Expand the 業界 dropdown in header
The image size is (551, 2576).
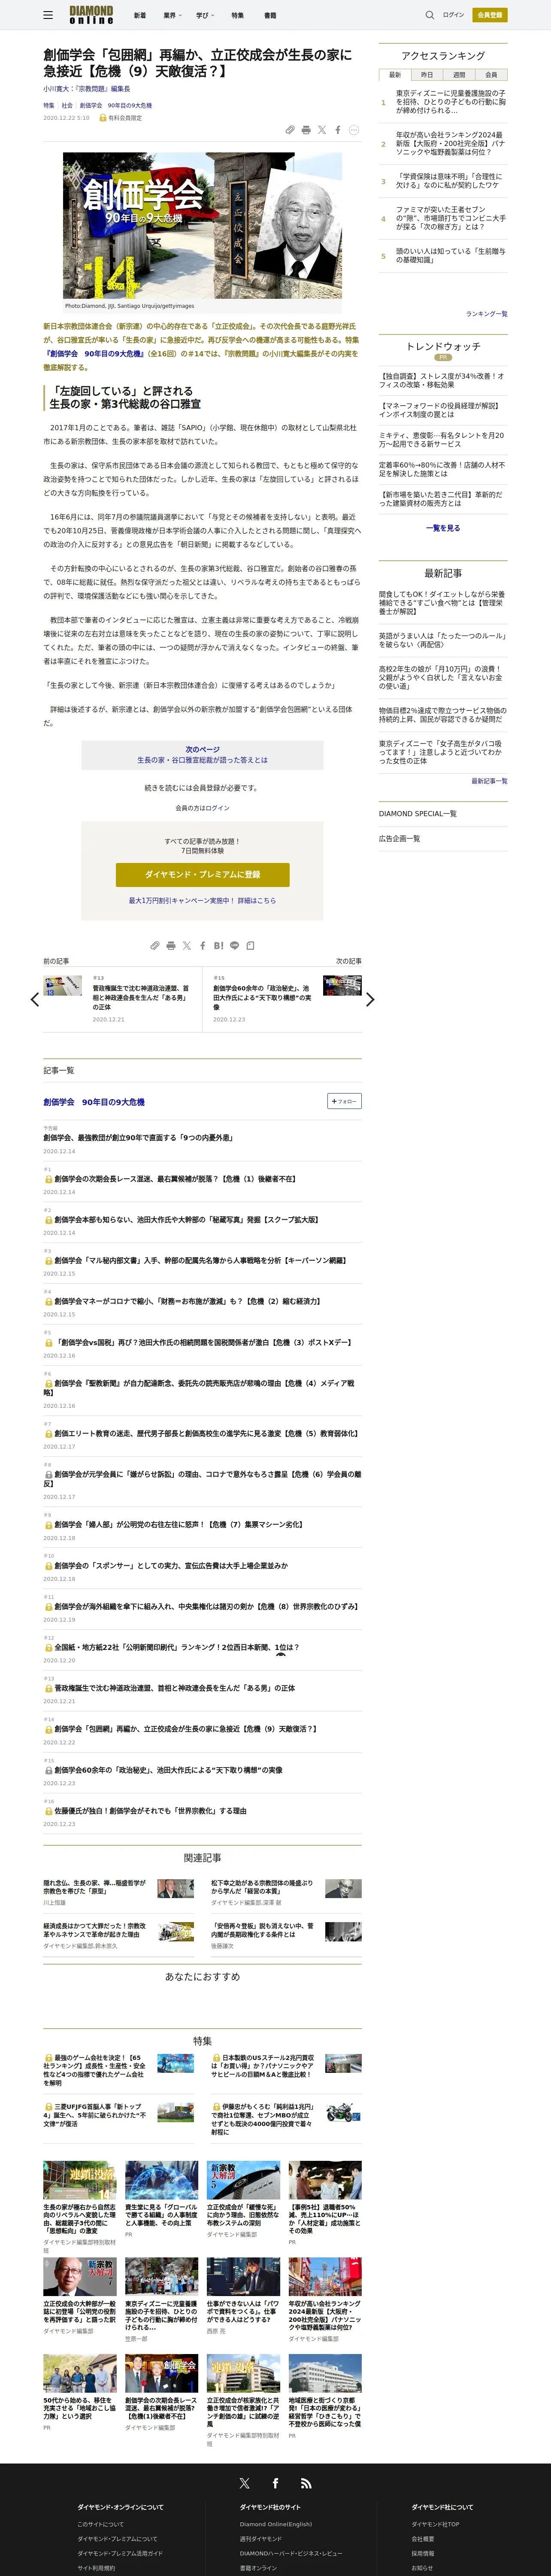point(172,16)
